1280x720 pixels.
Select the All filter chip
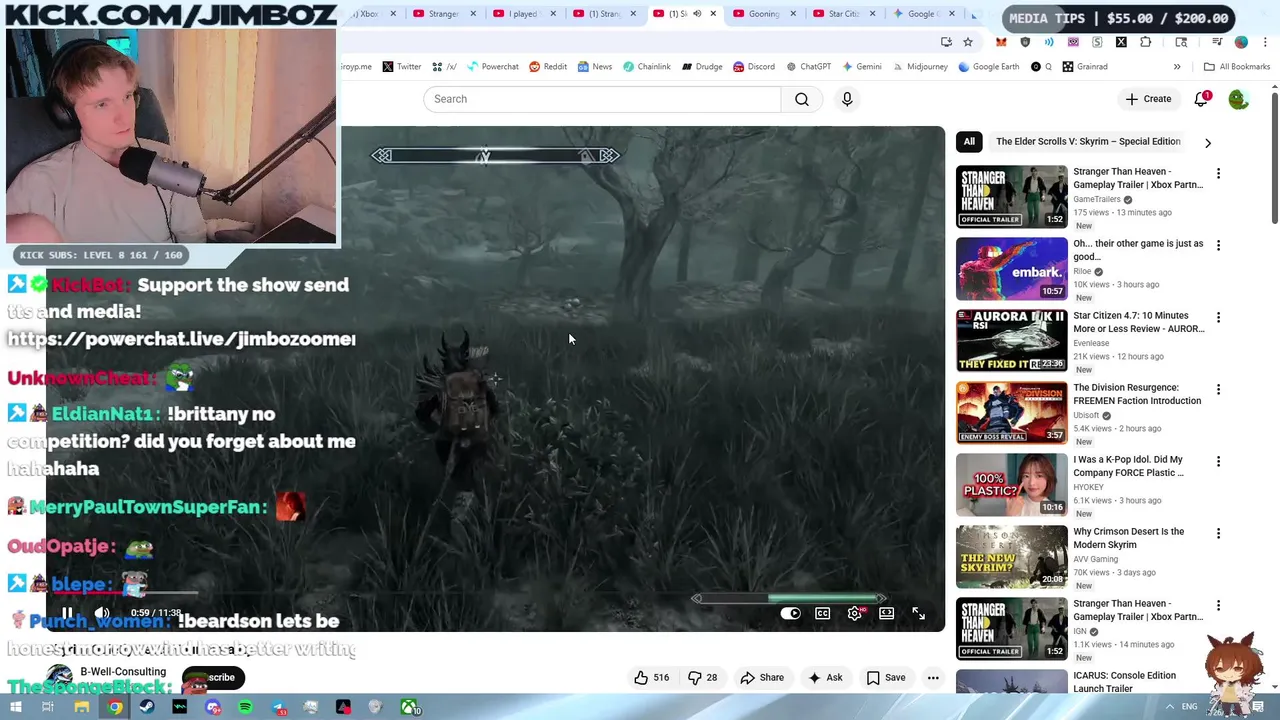coord(969,141)
